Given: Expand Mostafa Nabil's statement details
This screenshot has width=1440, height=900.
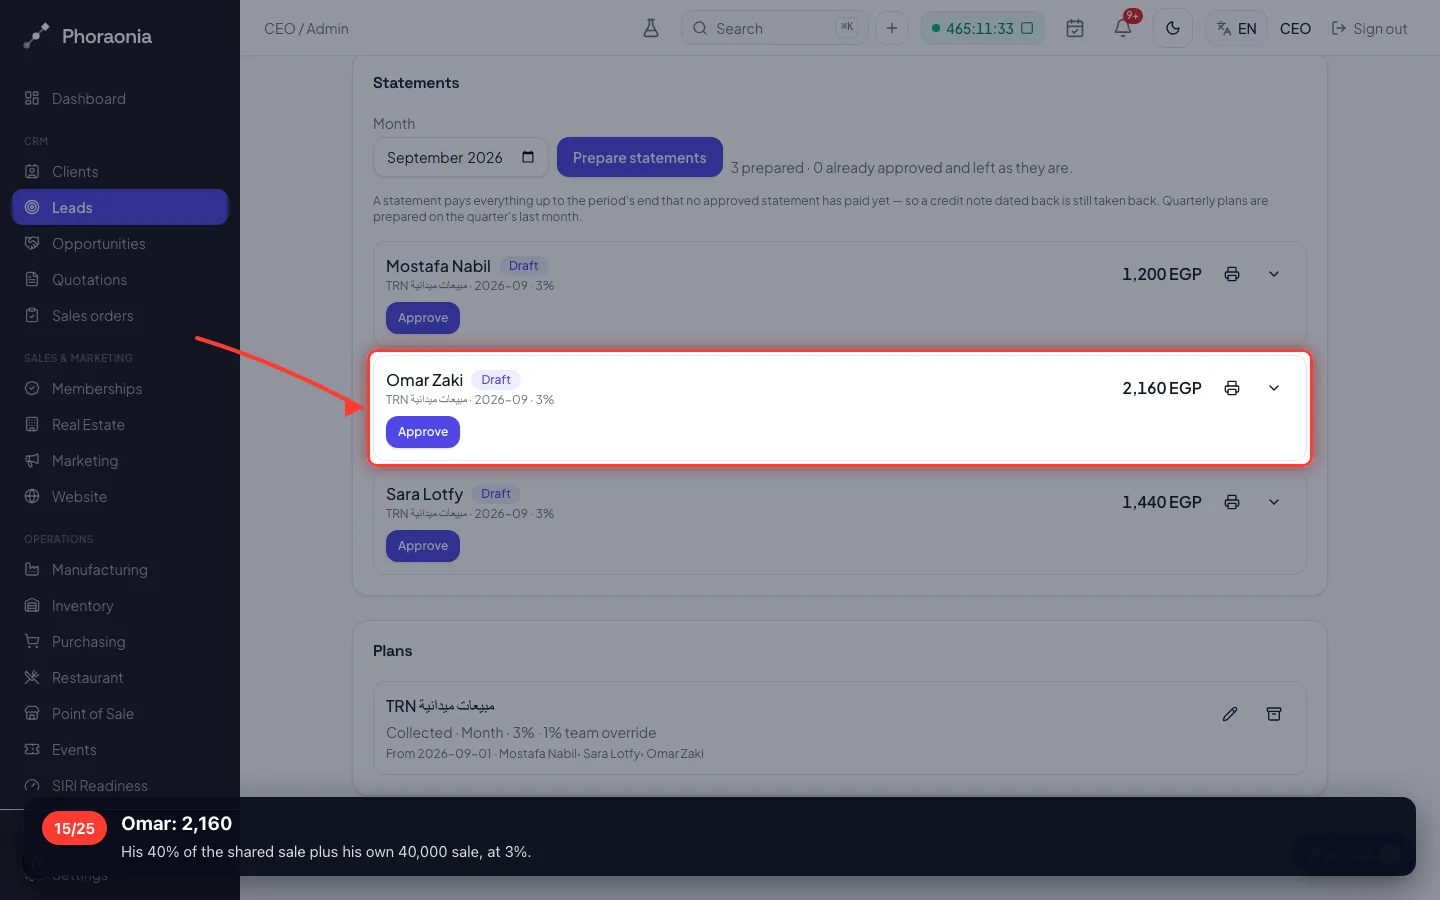Looking at the screenshot, I should point(1274,274).
